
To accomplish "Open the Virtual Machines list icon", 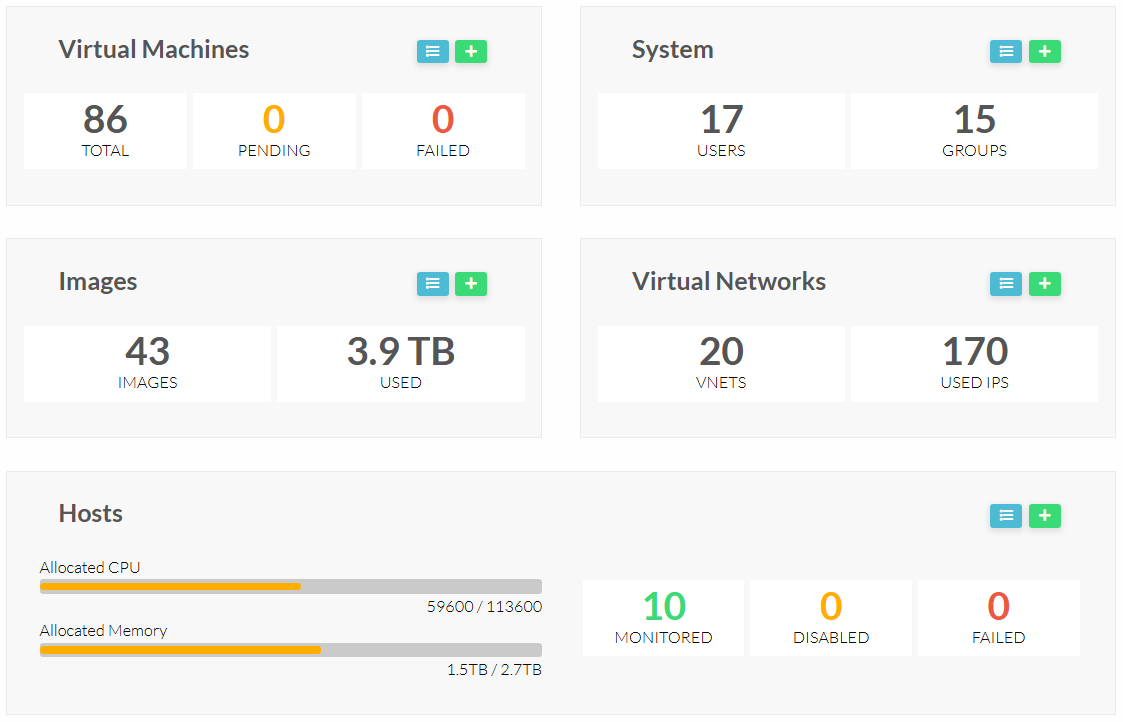I will [x=432, y=51].
